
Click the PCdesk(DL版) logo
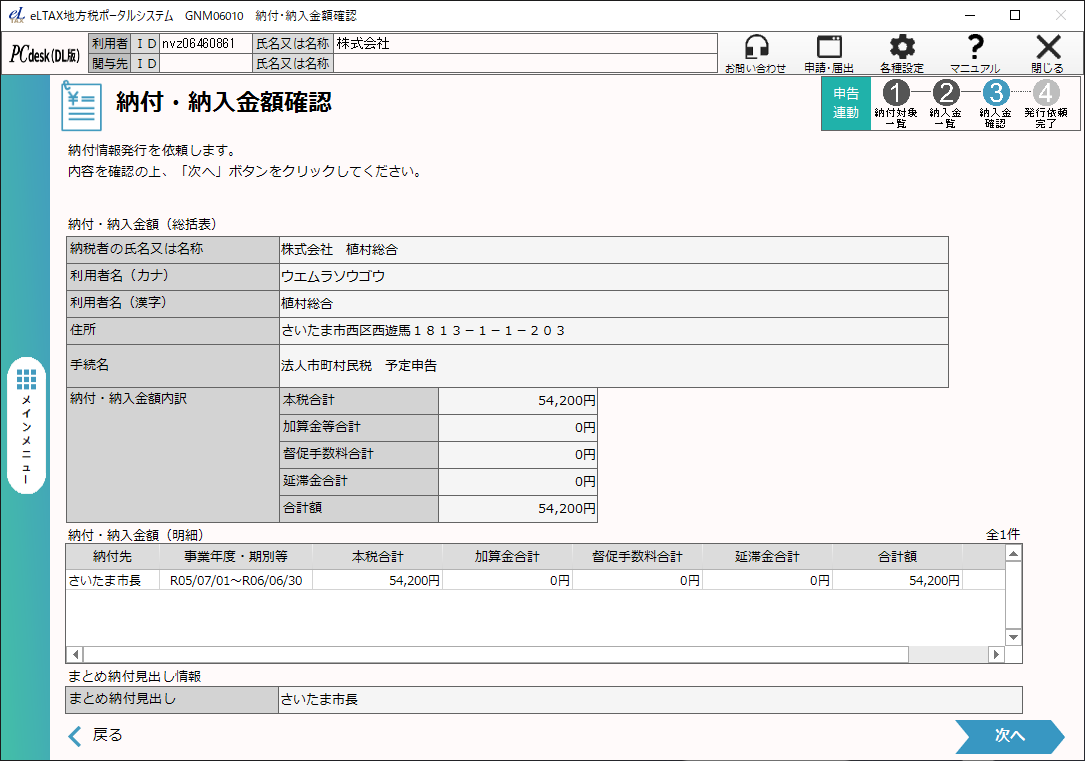(x=44, y=54)
